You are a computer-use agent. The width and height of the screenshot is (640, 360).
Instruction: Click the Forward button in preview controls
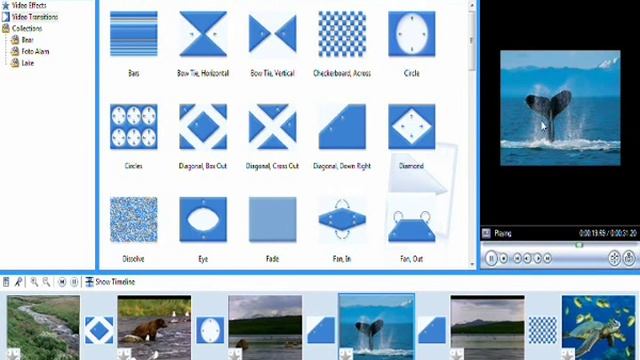click(x=547, y=258)
